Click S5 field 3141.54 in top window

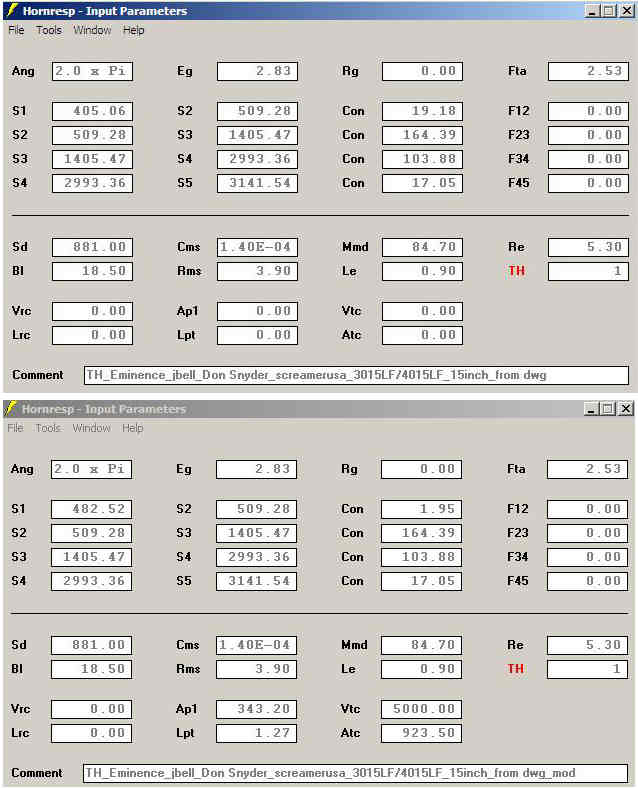tap(257, 183)
